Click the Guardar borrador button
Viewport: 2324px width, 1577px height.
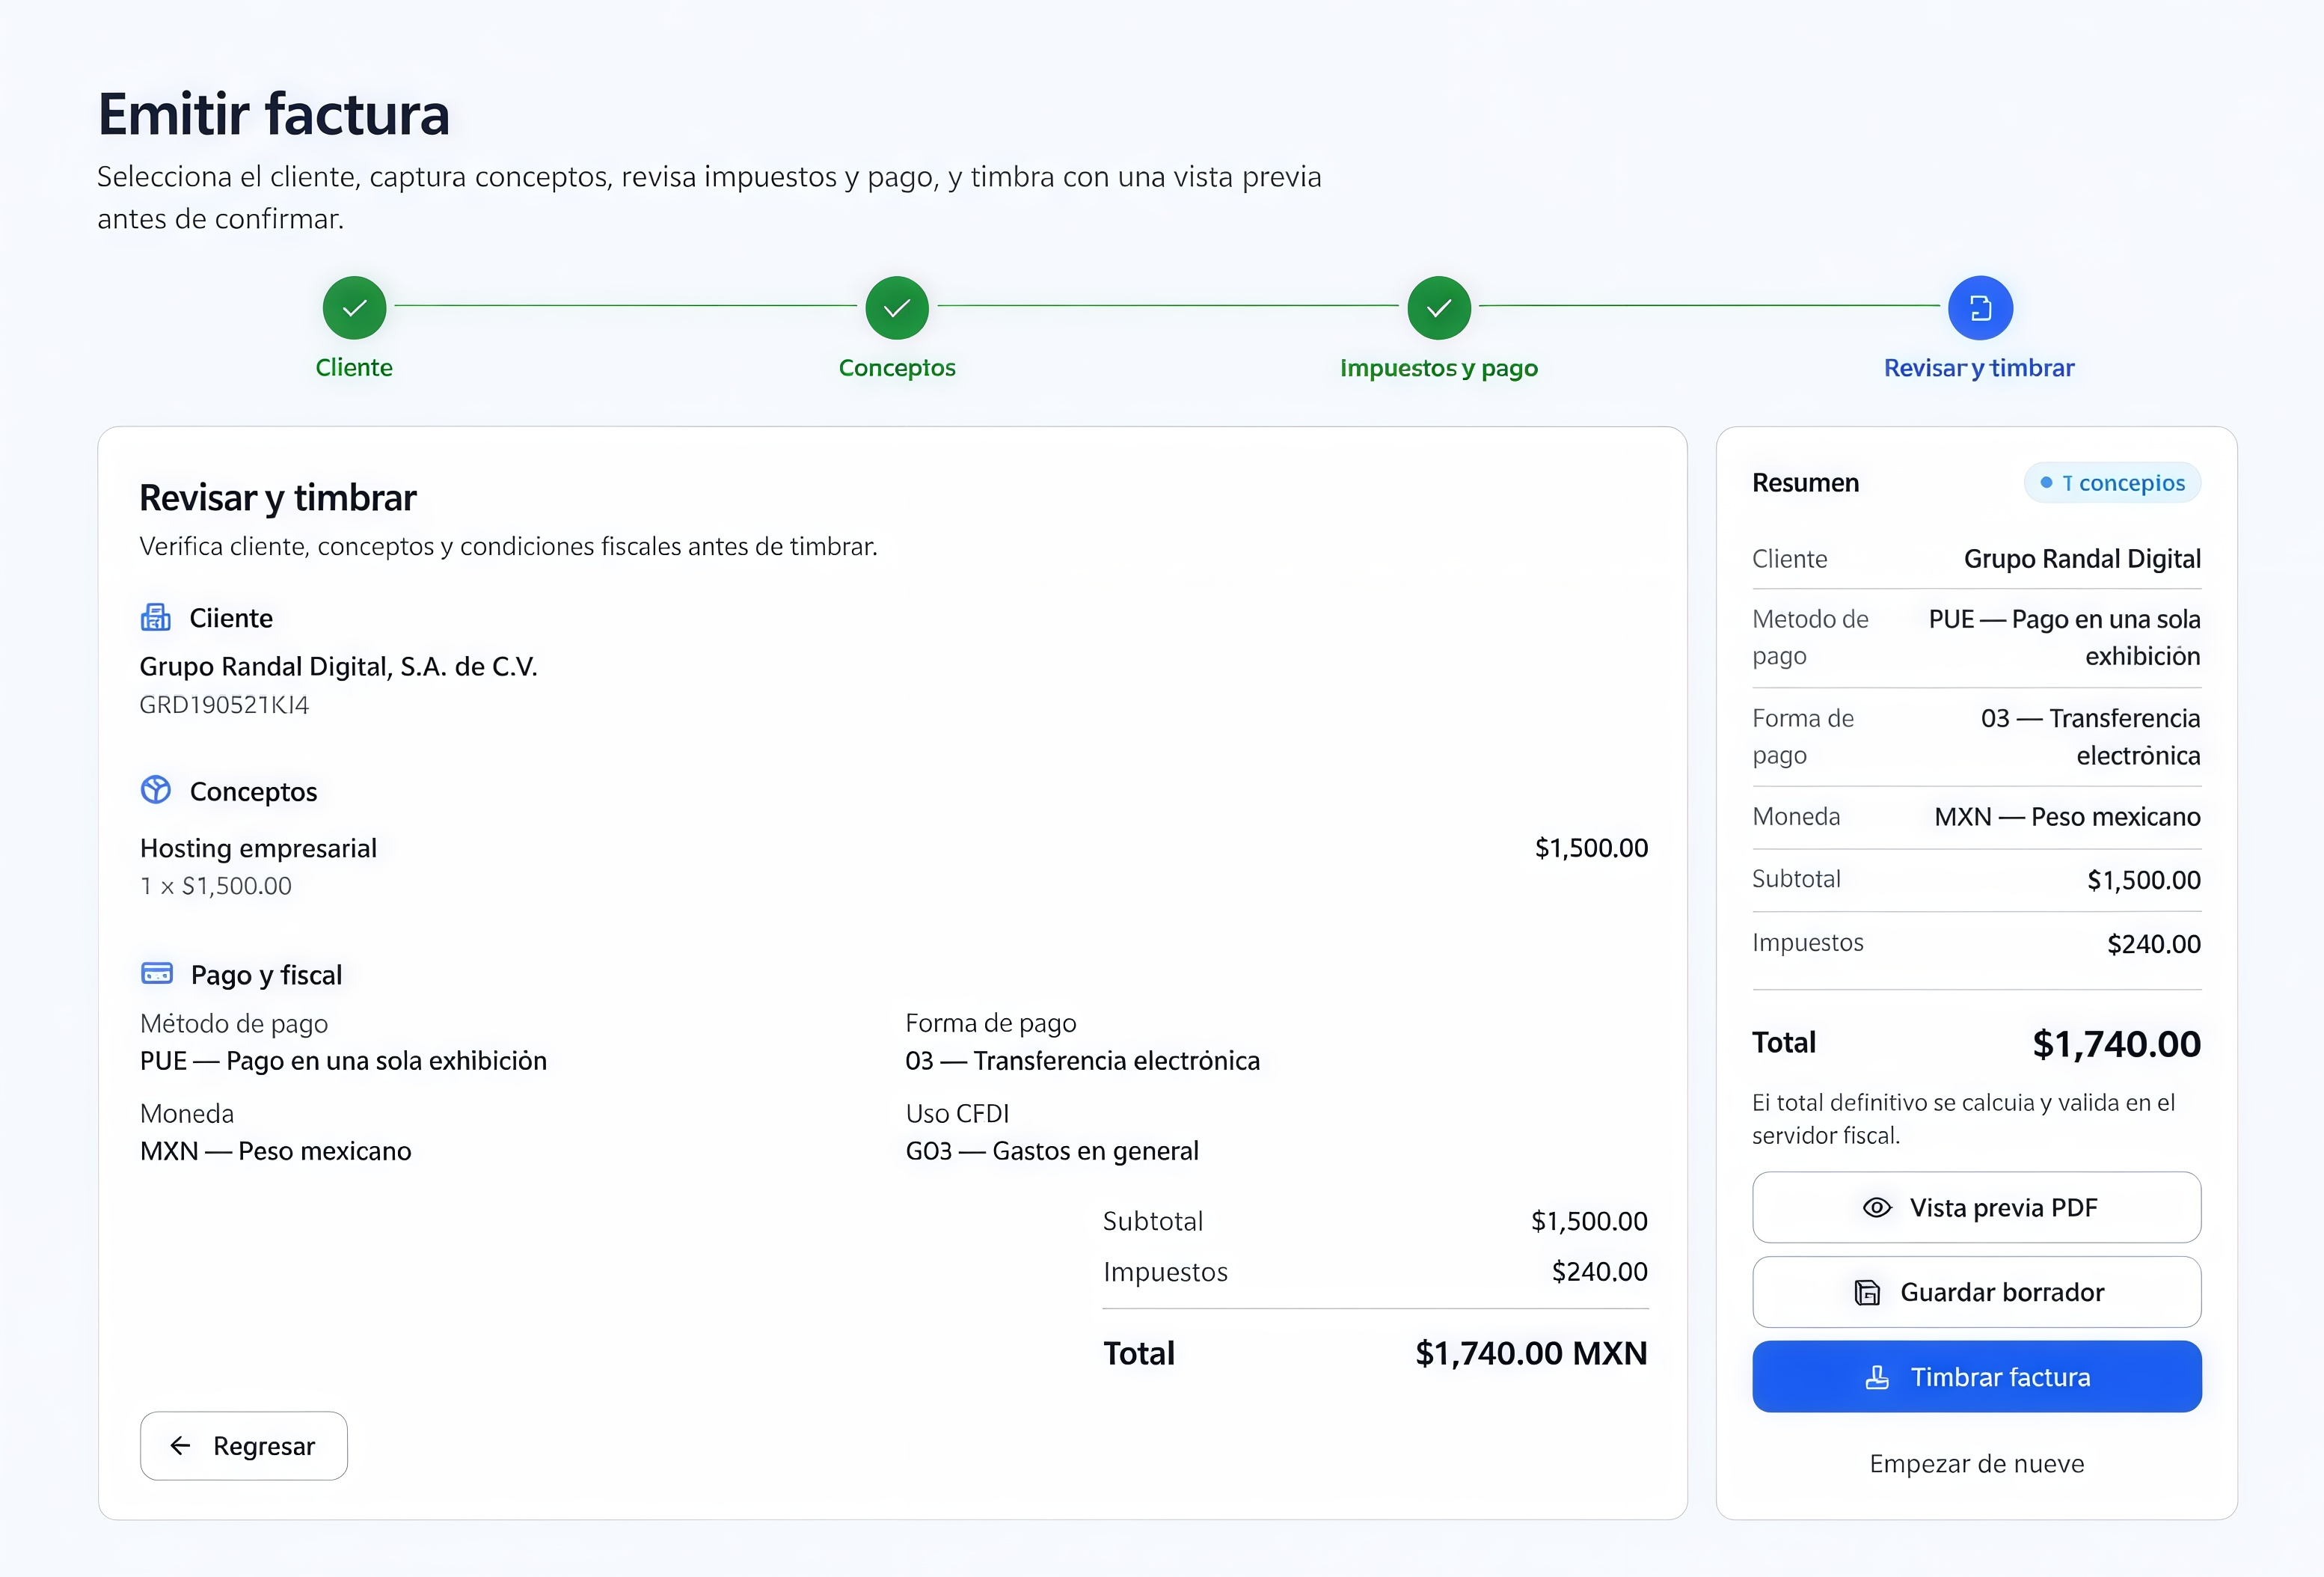click(1977, 1292)
